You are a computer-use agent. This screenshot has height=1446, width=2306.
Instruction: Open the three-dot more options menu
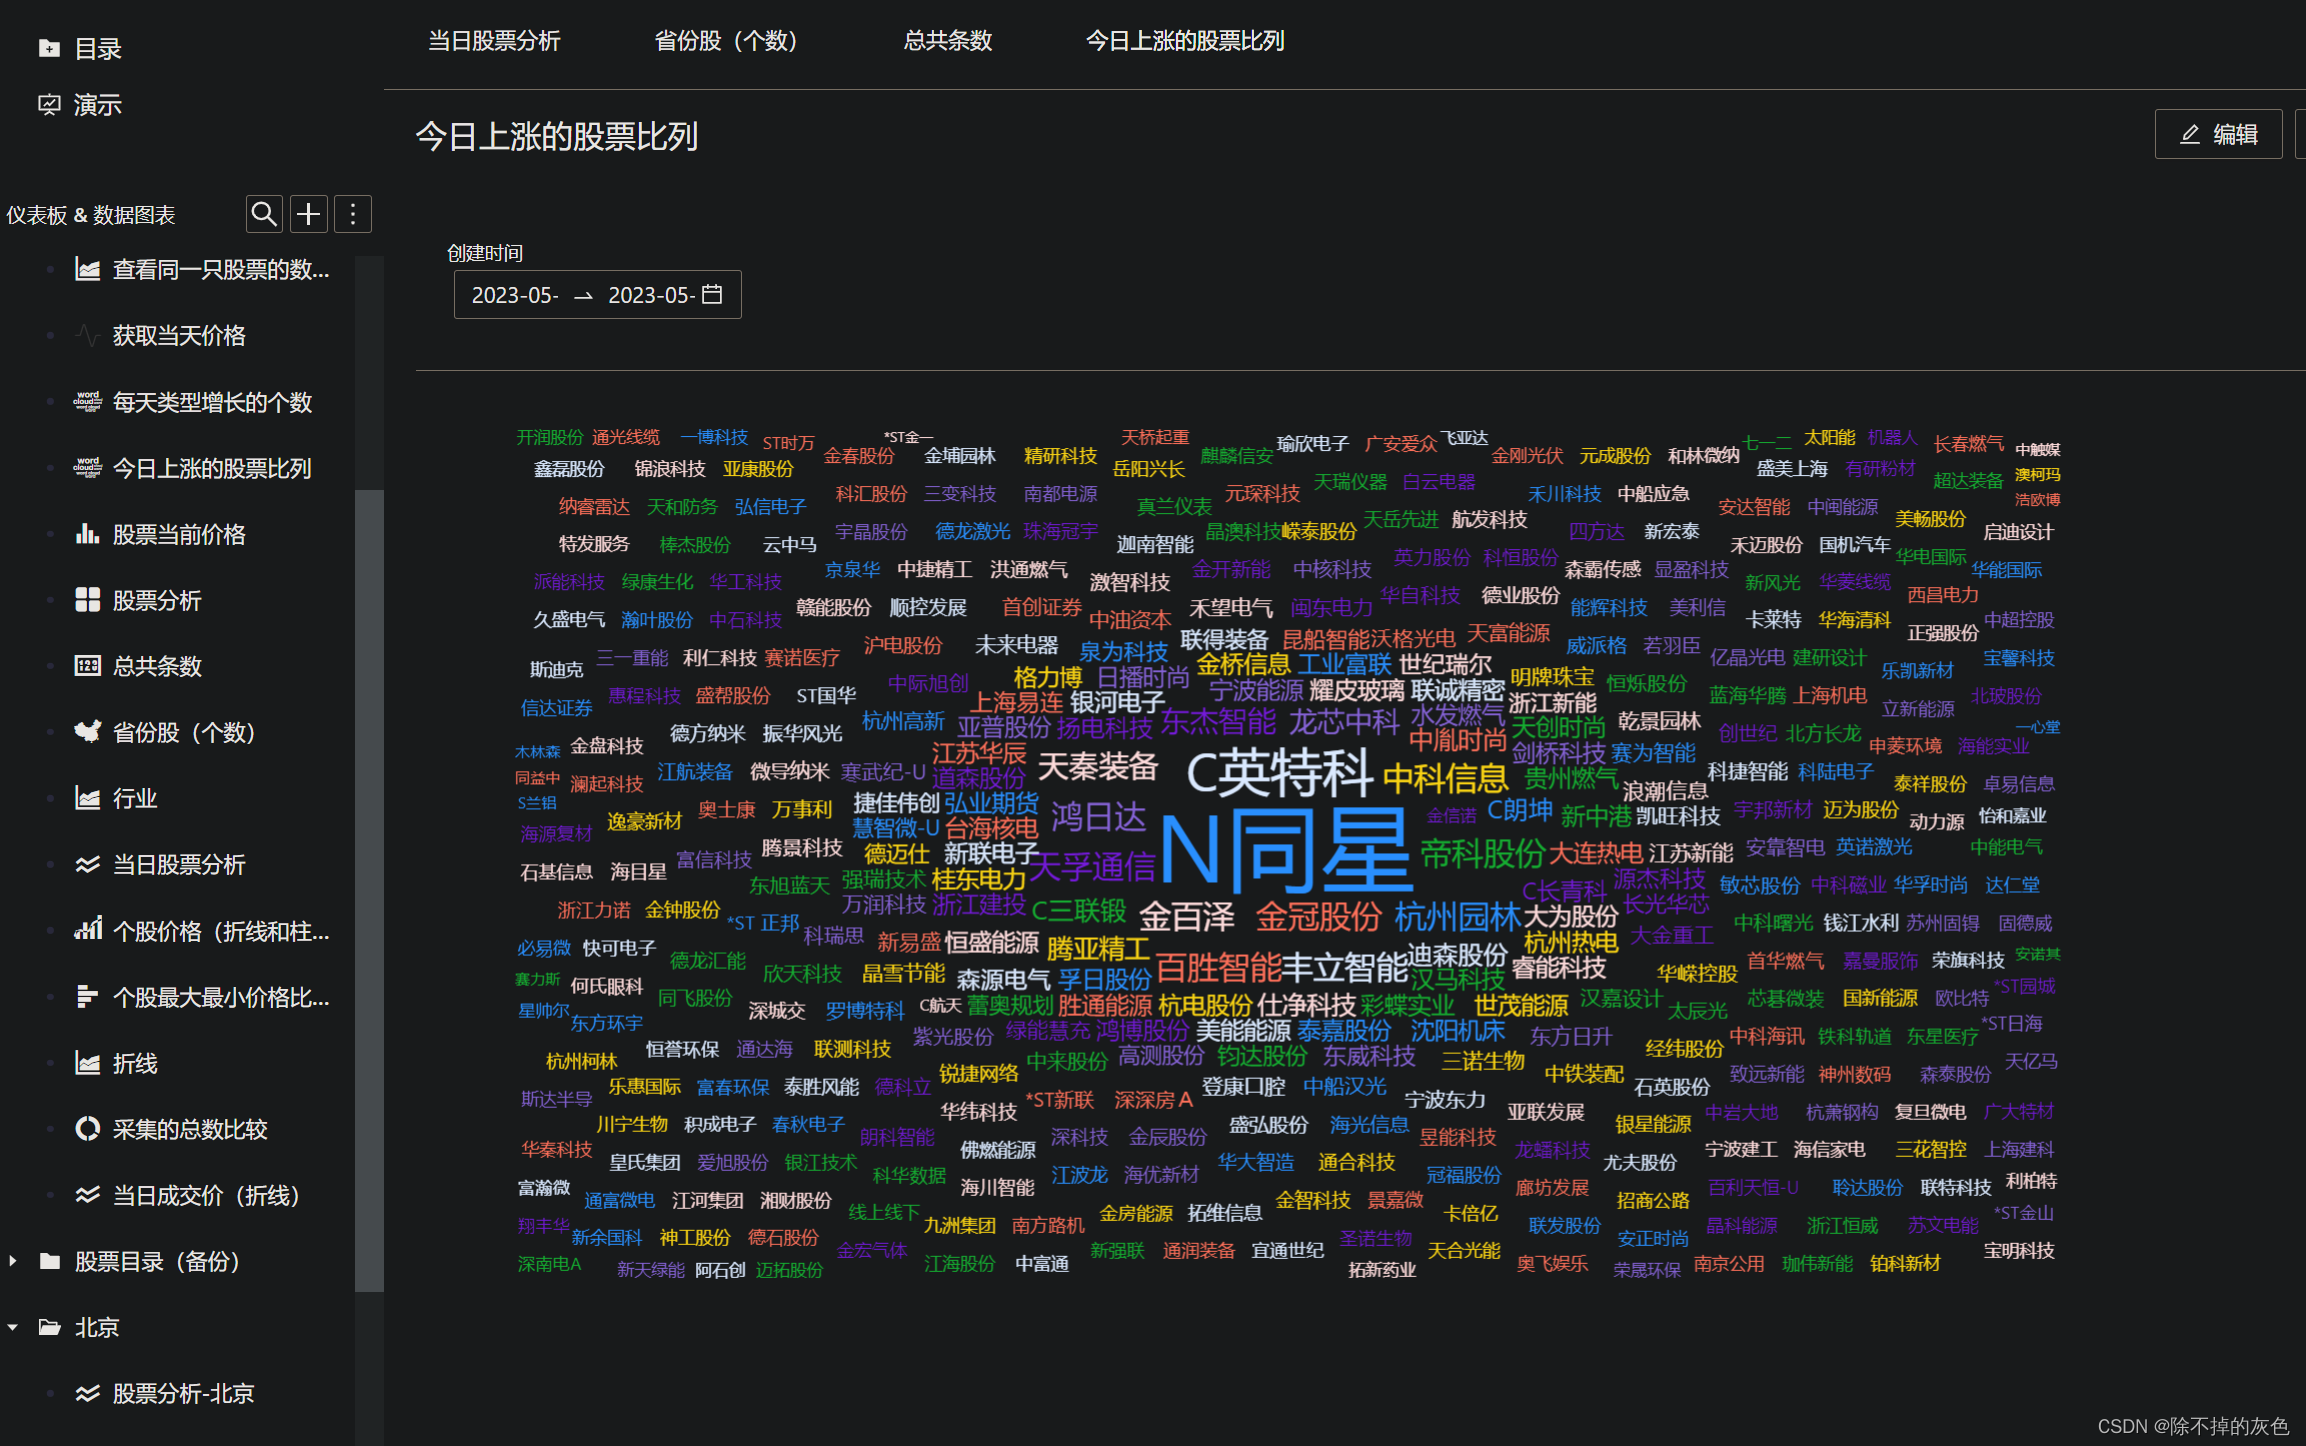coord(353,214)
